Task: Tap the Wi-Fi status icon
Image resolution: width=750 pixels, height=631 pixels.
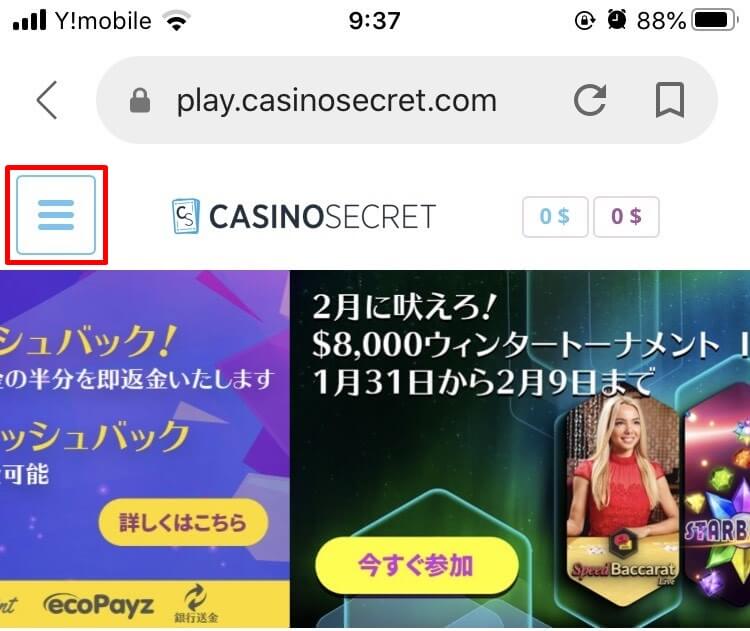Action: tap(176, 21)
